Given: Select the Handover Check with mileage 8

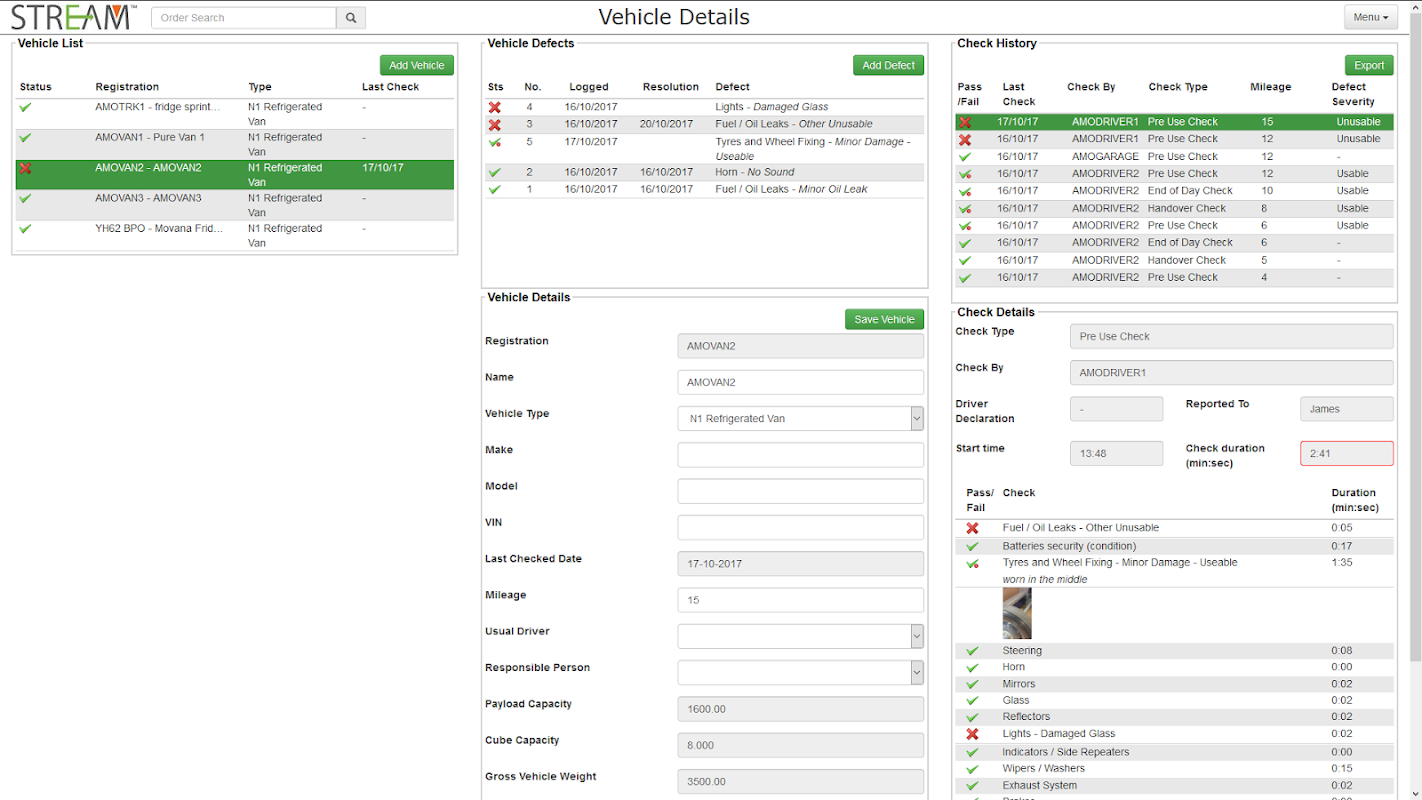Looking at the screenshot, I should click(x=1174, y=209).
